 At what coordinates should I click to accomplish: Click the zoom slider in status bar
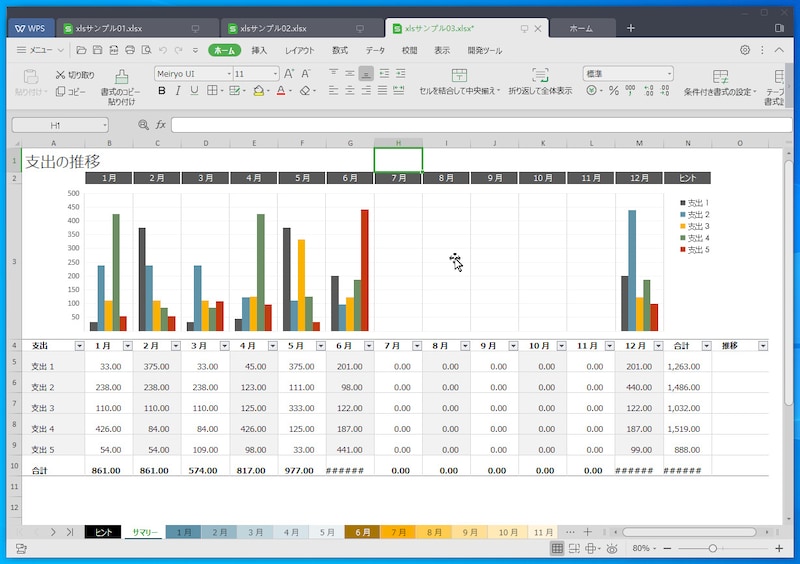click(x=712, y=549)
